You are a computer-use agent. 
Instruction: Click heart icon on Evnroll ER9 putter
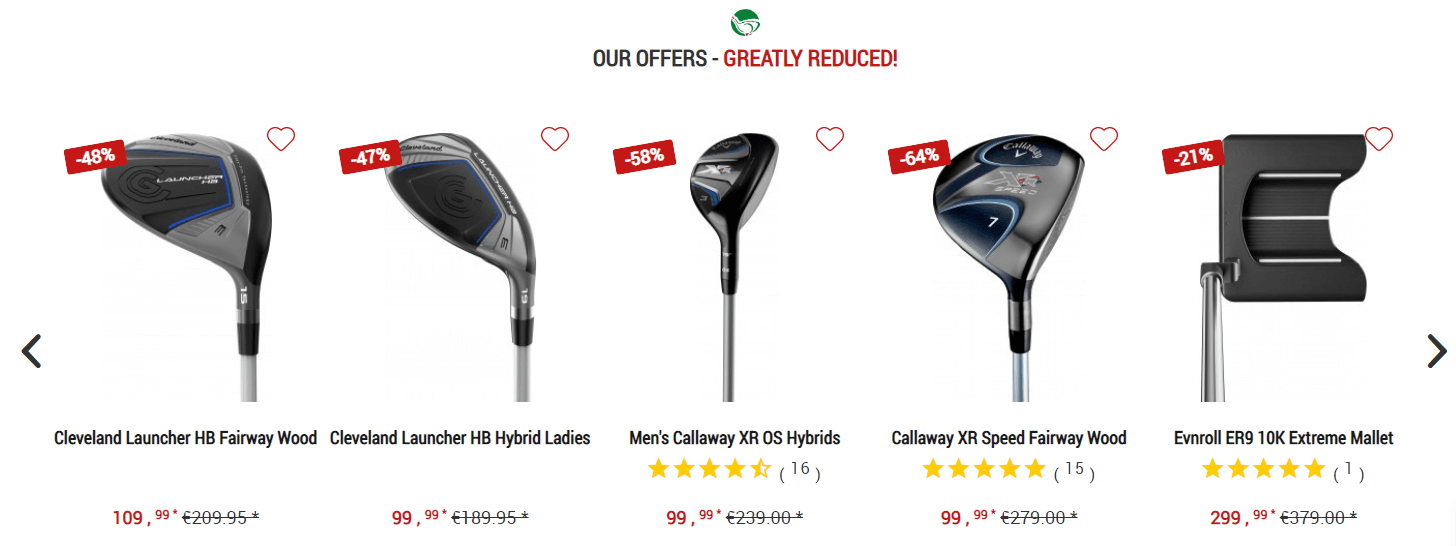click(1379, 139)
